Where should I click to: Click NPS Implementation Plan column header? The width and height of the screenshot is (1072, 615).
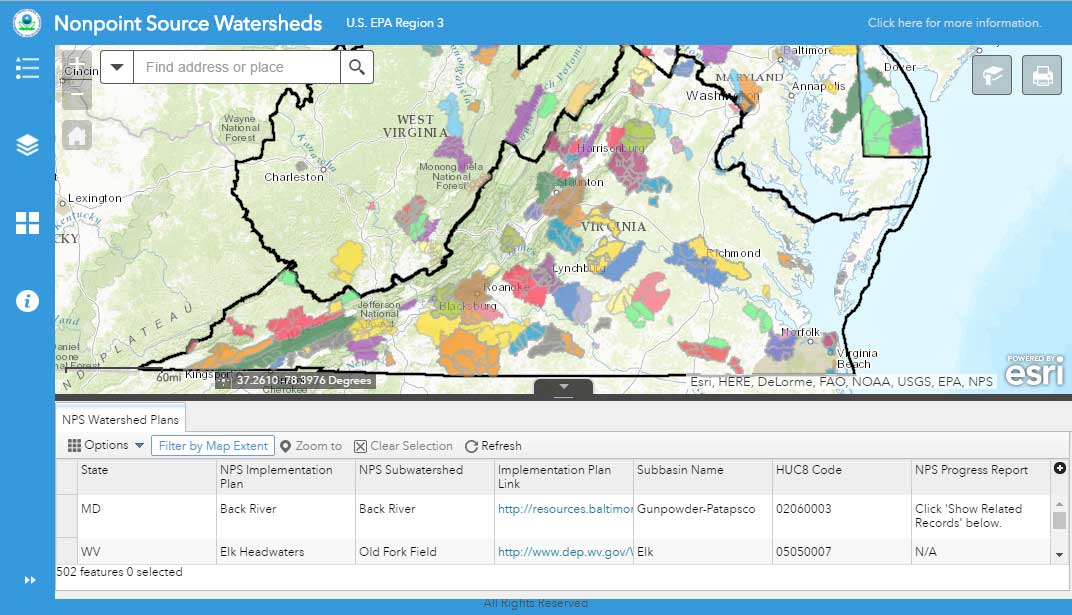pyautogui.click(x=286, y=476)
